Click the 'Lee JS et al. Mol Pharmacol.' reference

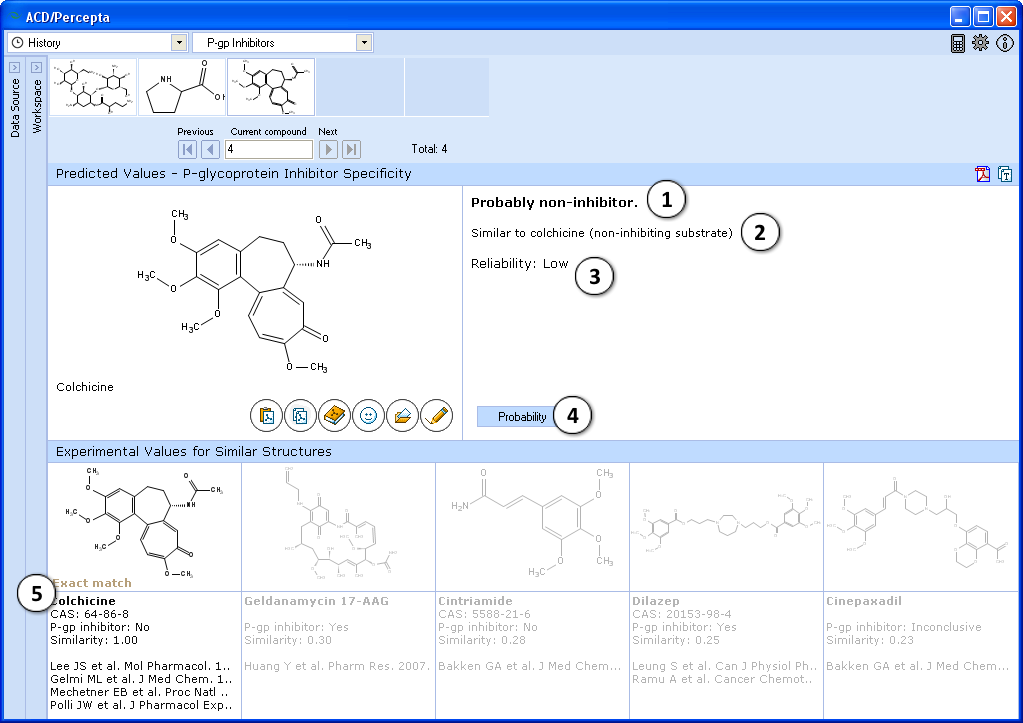[x=140, y=666]
